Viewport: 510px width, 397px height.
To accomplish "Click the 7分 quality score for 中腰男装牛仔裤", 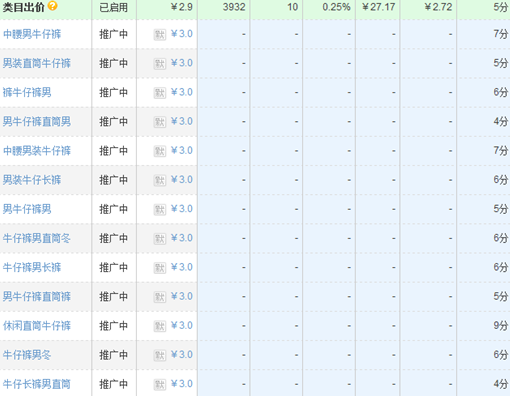I will pos(501,151).
